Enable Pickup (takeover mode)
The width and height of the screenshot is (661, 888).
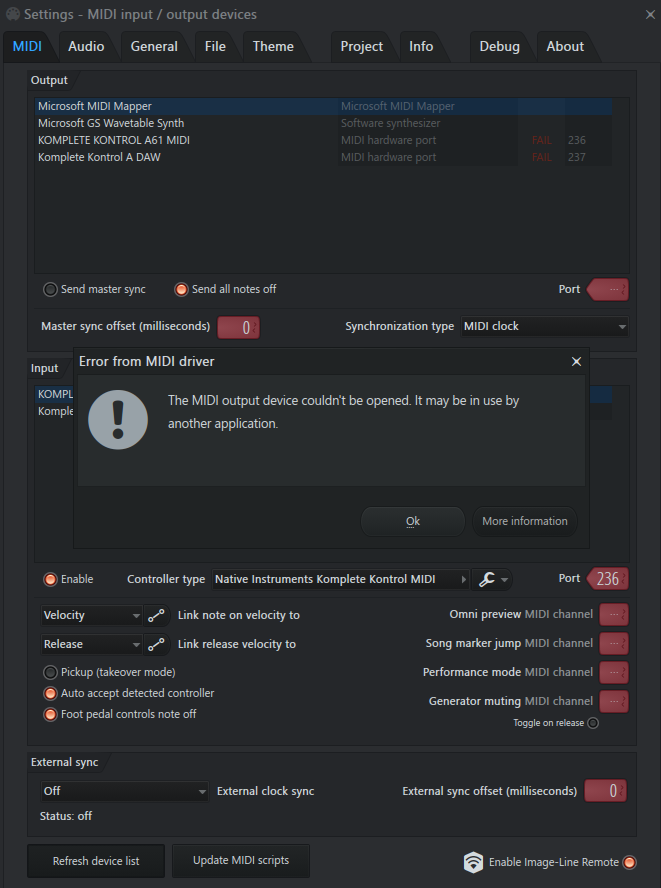click(50, 672)
